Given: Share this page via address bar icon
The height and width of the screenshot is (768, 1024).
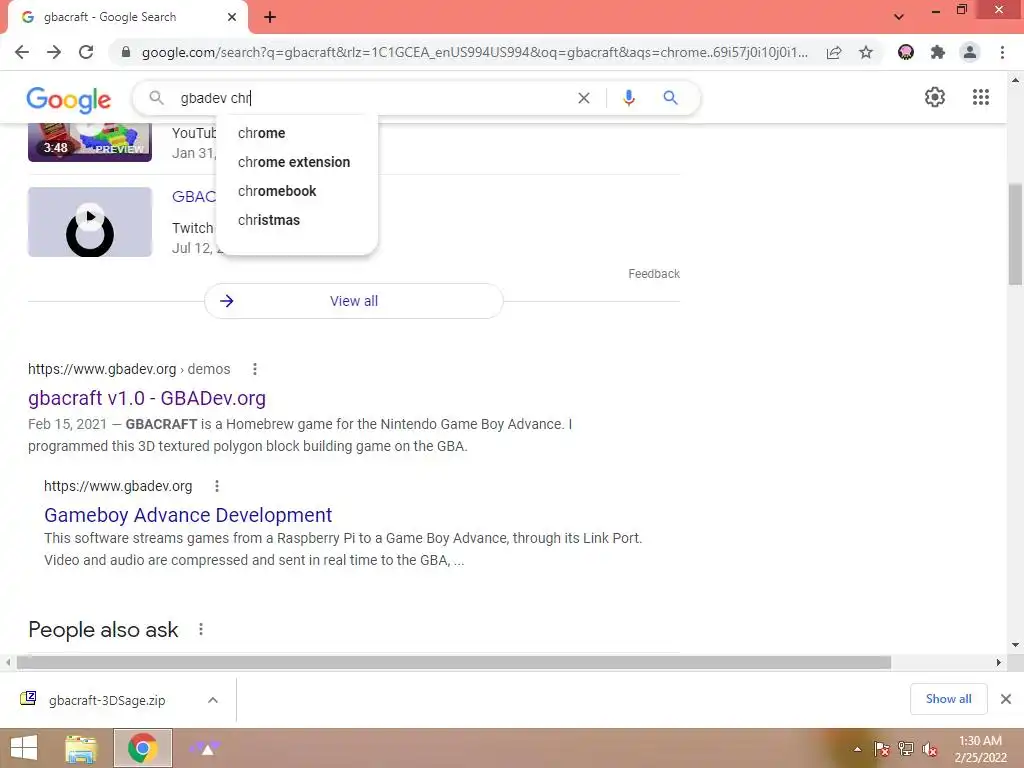Looking at the screenshot, I should [834, 52].
